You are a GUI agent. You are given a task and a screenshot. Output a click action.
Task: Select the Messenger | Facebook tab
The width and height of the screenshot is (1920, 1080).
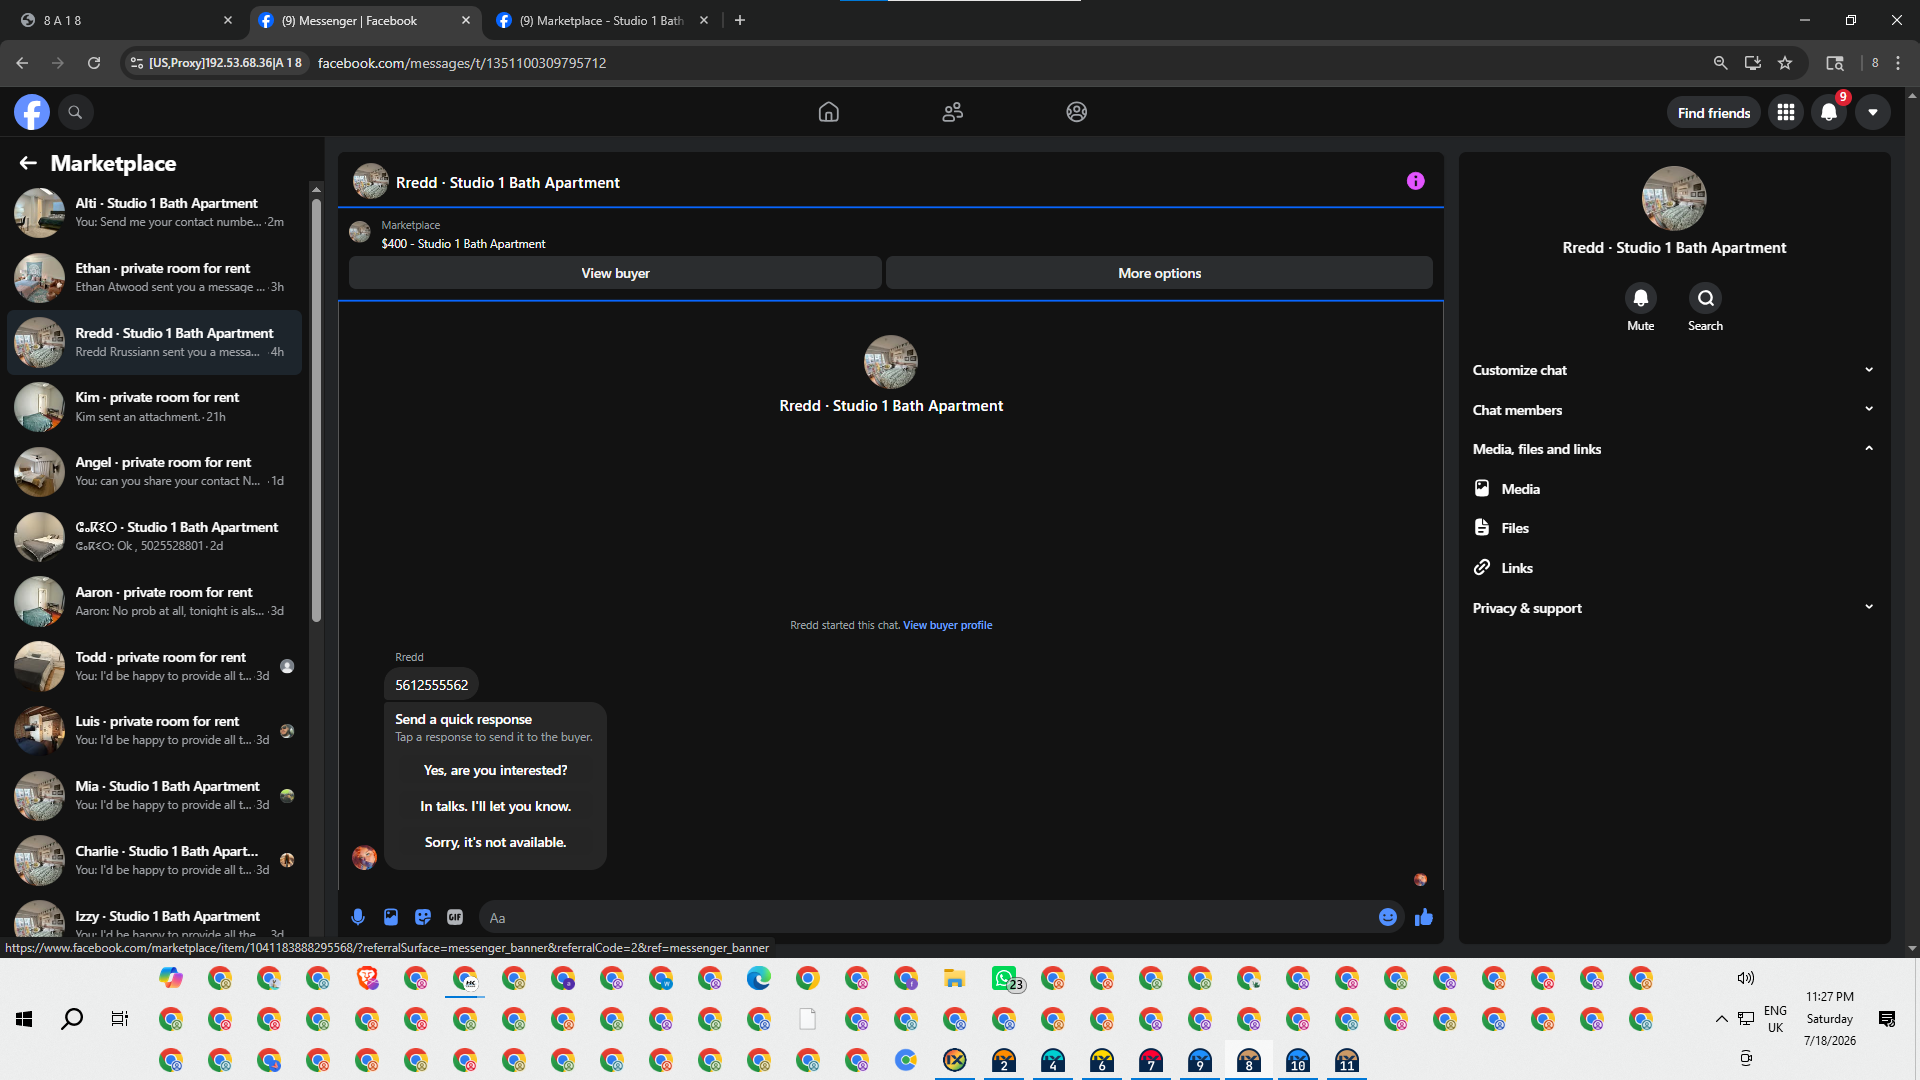[x=362, y=20]
